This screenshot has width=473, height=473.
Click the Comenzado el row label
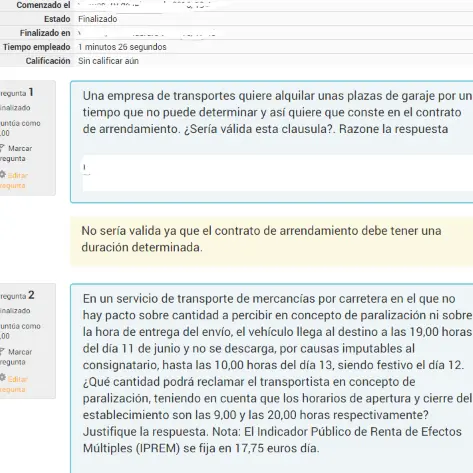[43, 5]
